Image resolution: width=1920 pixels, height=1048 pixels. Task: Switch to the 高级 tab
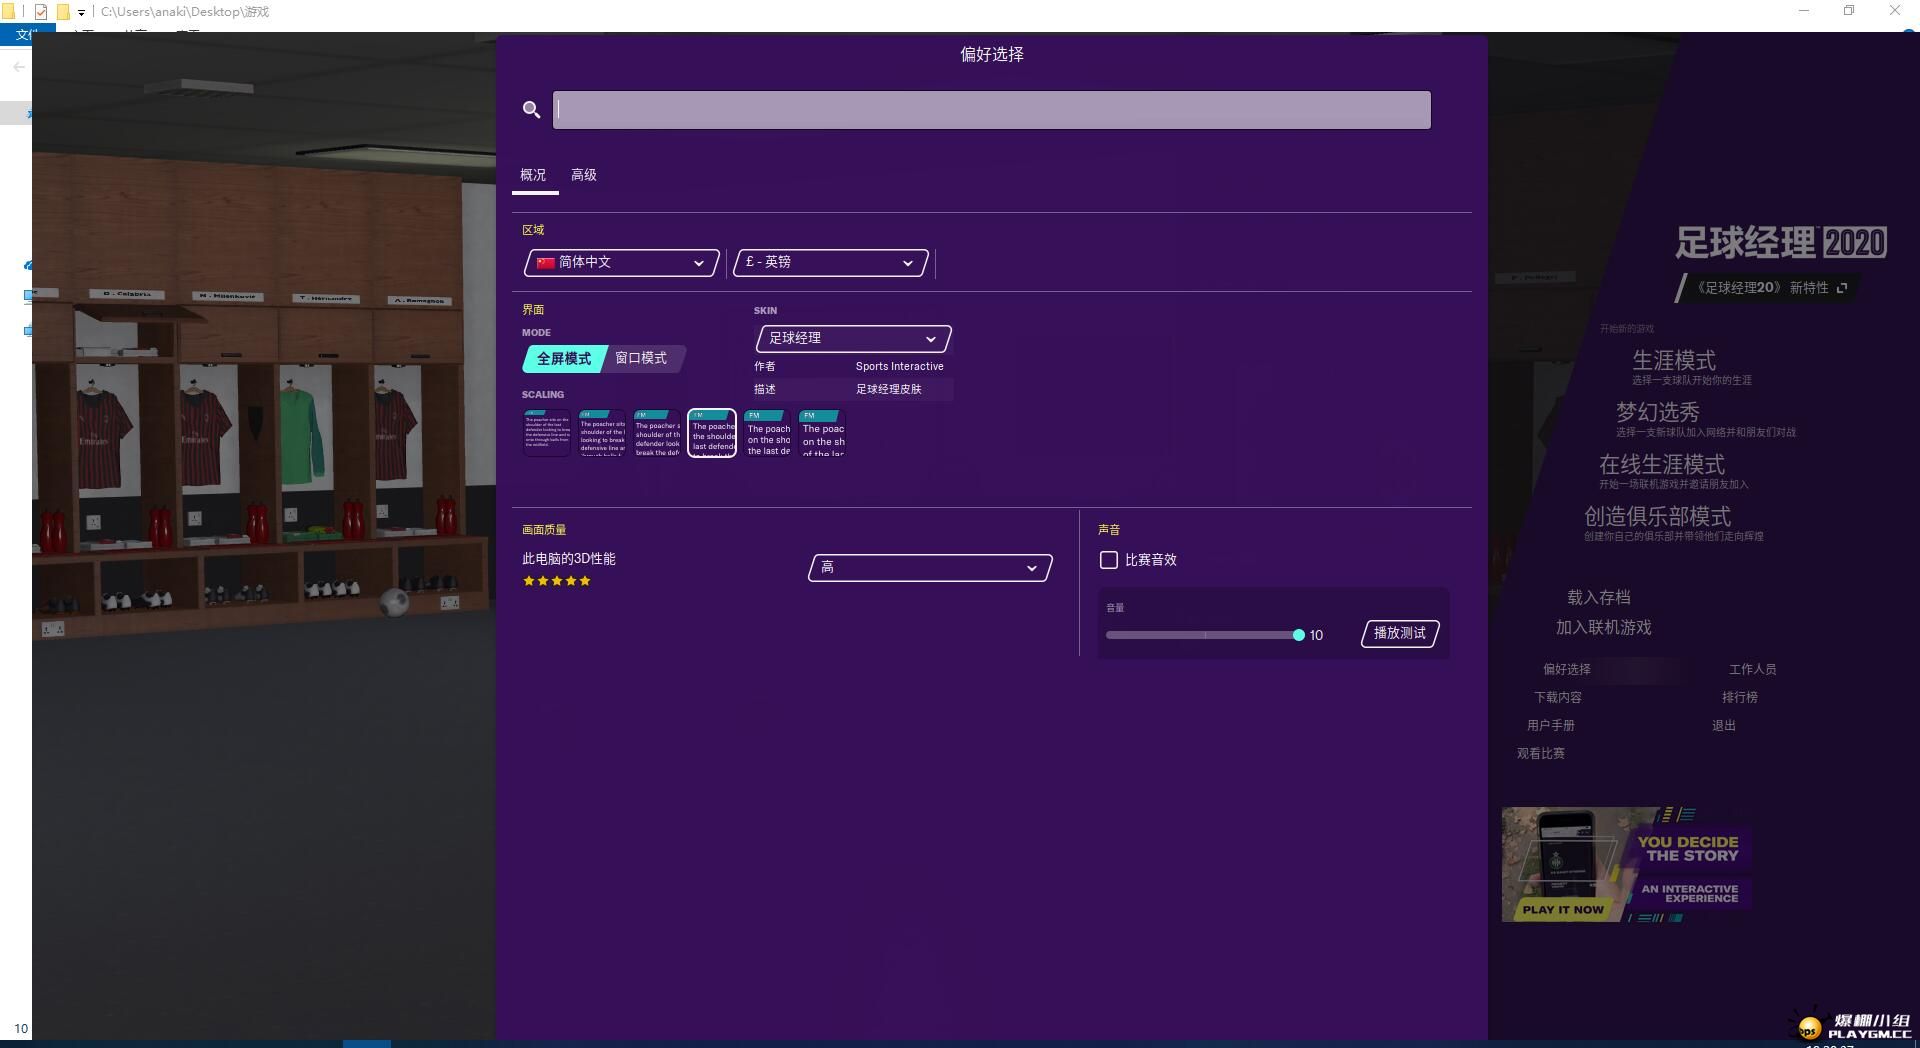point(583,175)
